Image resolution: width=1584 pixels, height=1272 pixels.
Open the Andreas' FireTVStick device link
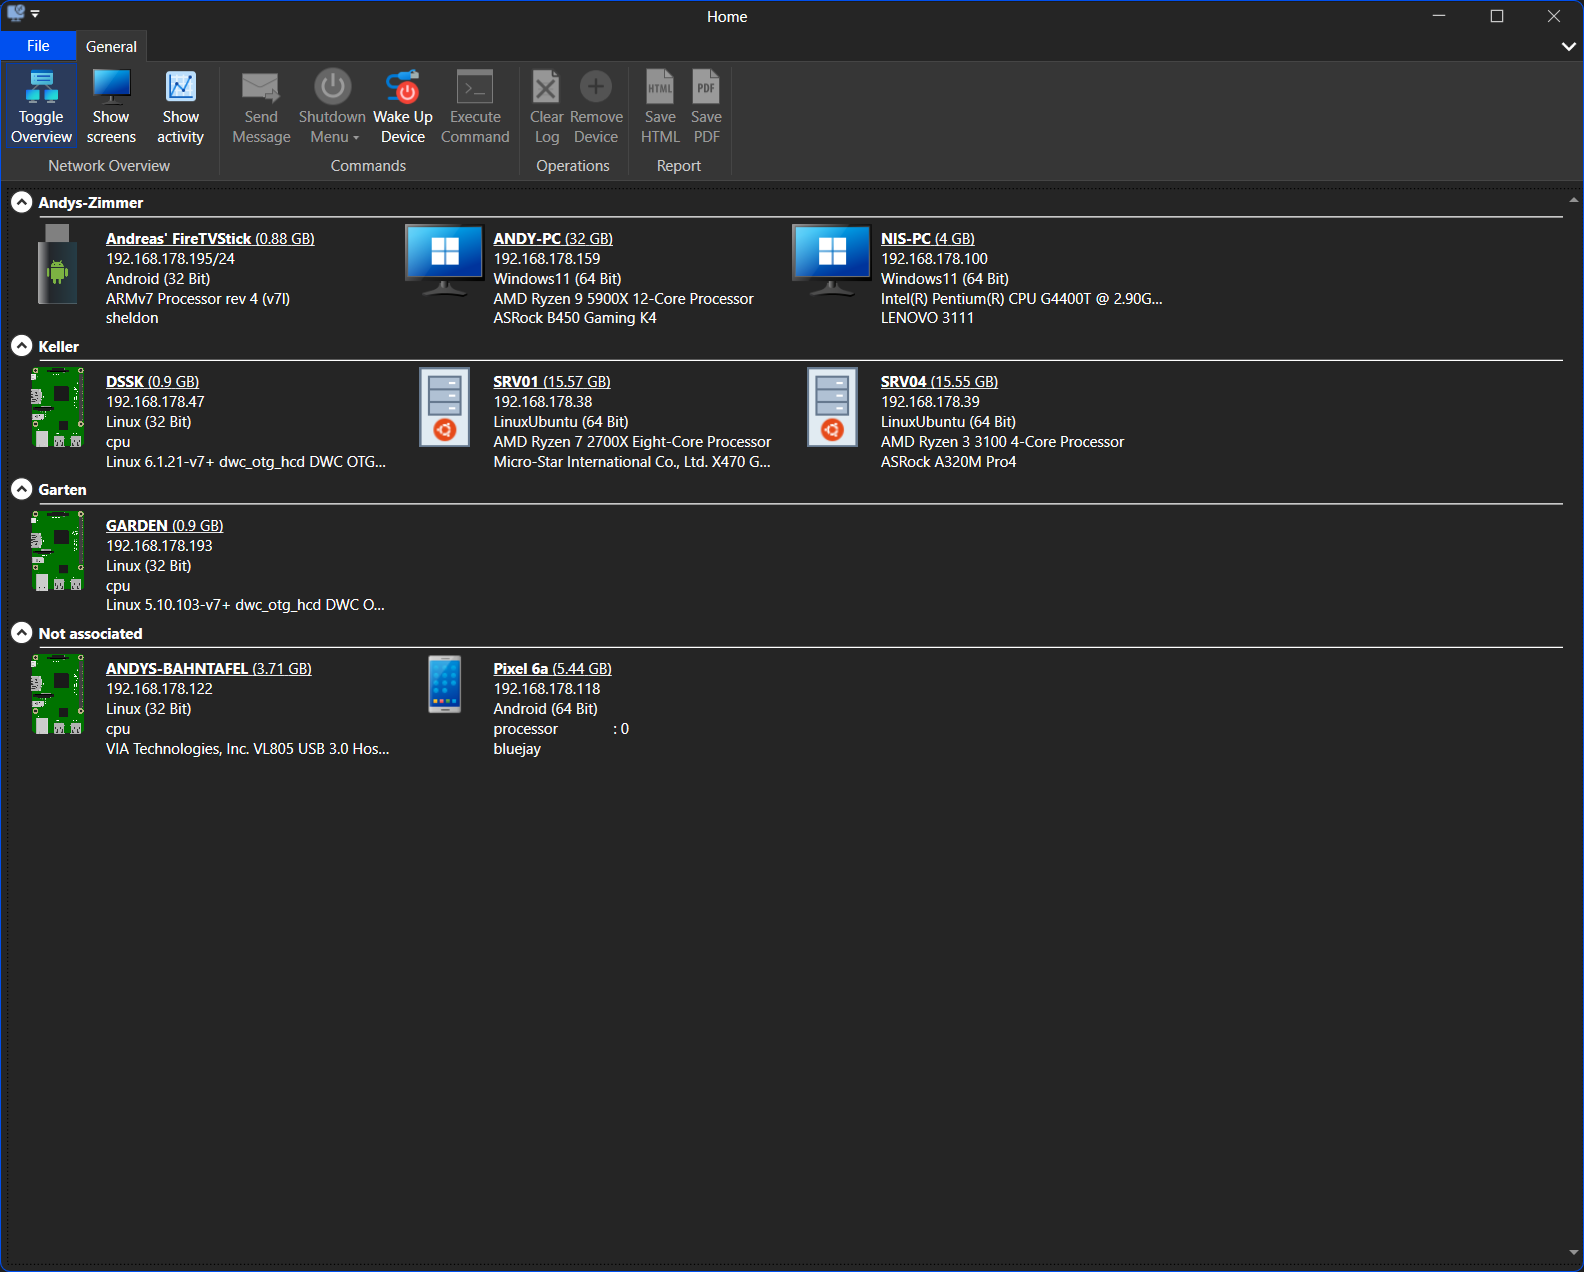[210, 239]
